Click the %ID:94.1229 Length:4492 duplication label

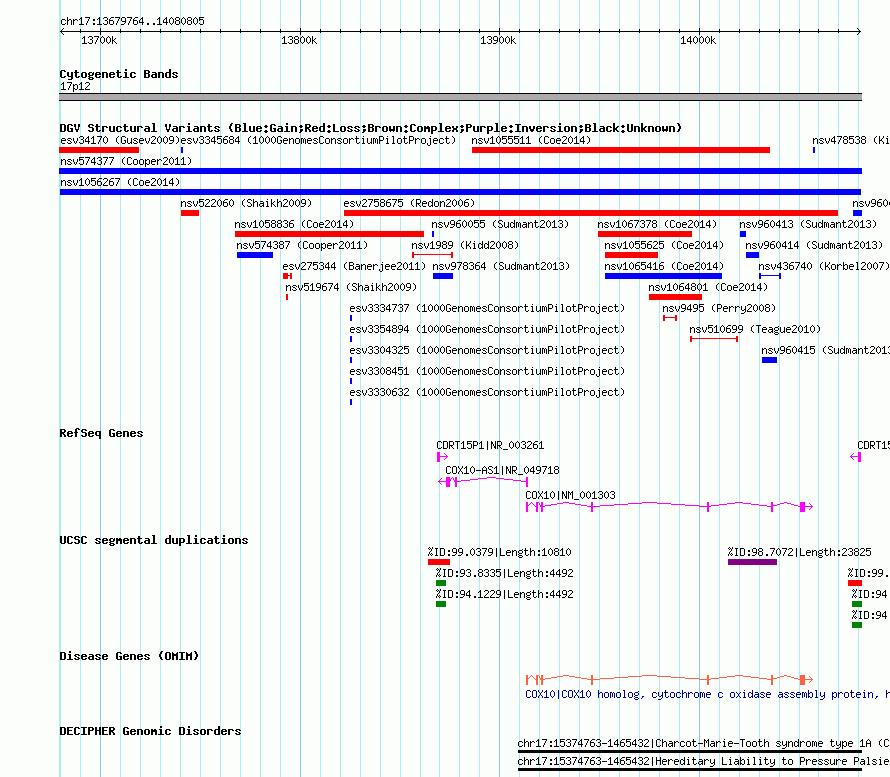point(505,594)
